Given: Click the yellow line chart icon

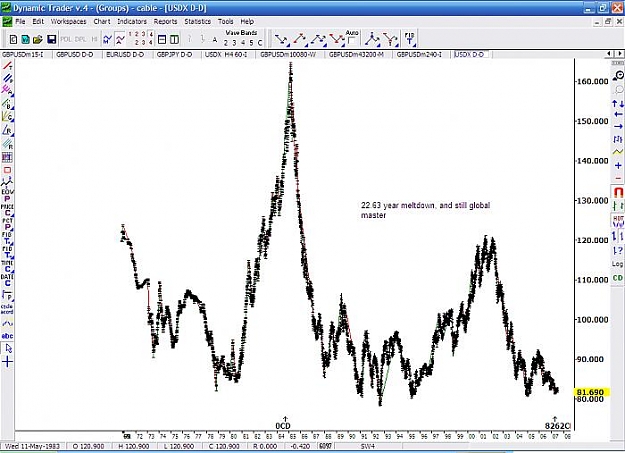Looking at the screenshot, I should [x=618, y=152].
